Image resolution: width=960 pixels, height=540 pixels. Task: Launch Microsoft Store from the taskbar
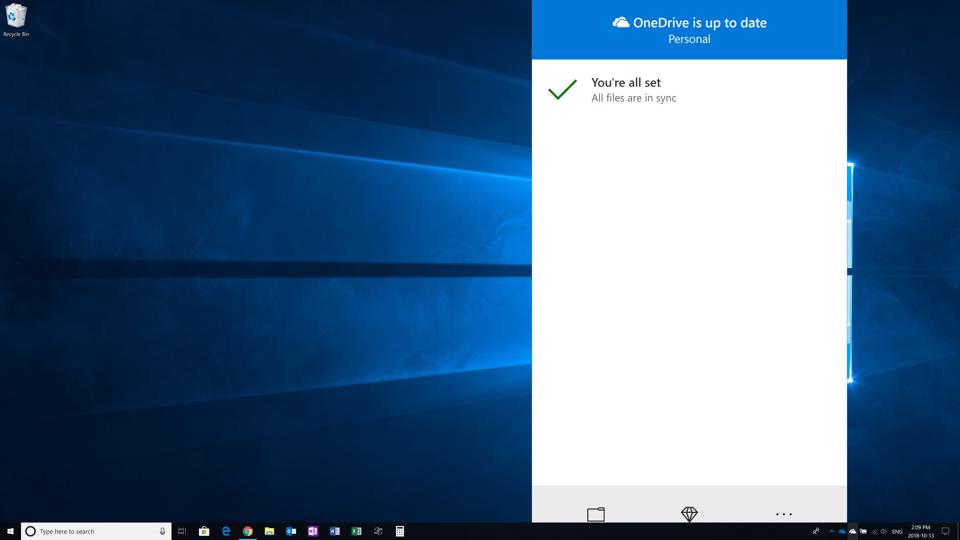204,531
